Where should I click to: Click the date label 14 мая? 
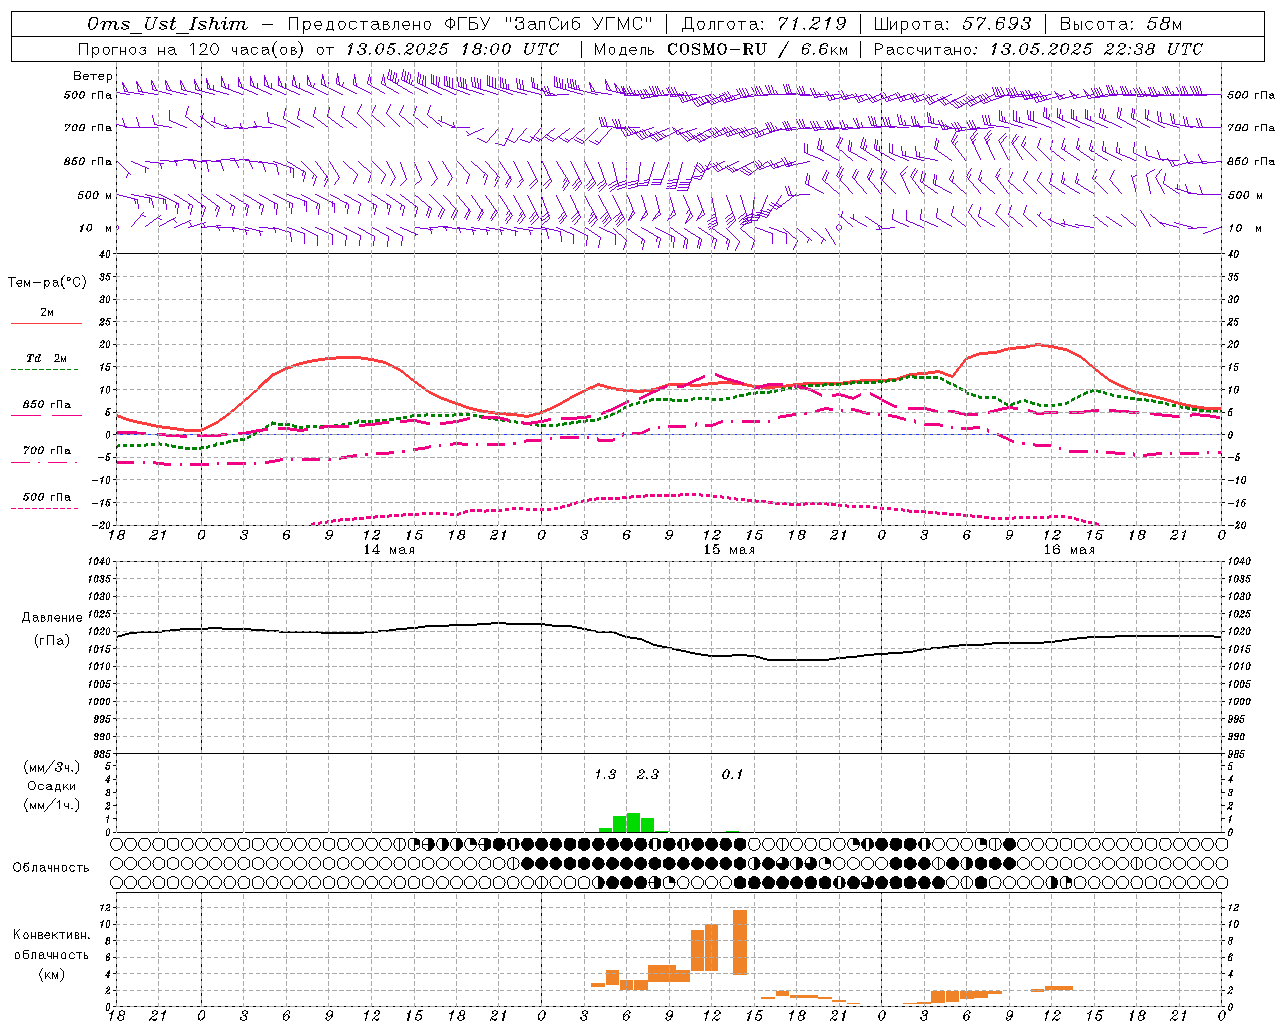(x=389, y=550)
